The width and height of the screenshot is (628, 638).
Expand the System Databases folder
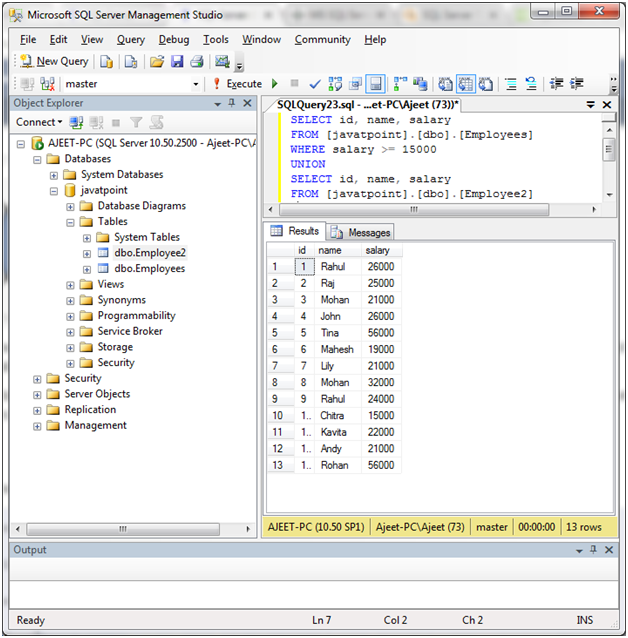[54, 175]
